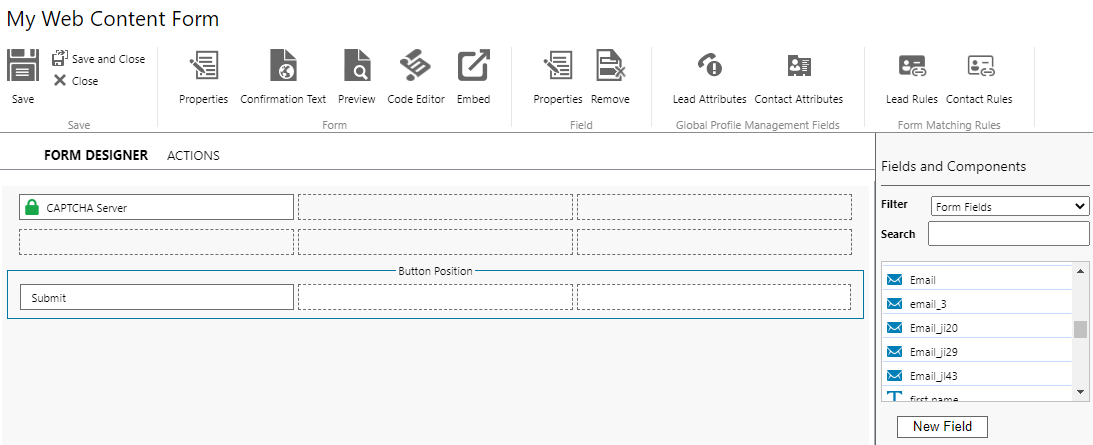Click envelope icon beside Email_jl43
This screenshot has width=1093, height=445.
[894, 376]
